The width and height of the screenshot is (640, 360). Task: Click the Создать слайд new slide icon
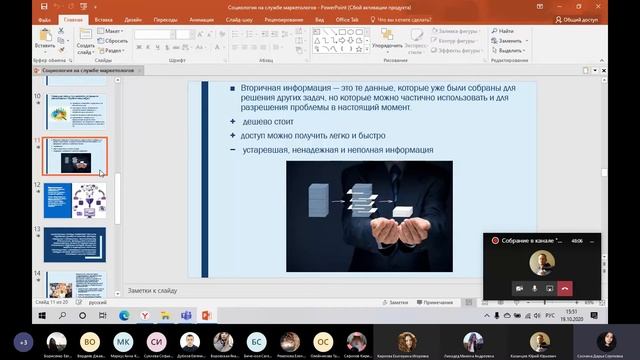pos(85,35)
